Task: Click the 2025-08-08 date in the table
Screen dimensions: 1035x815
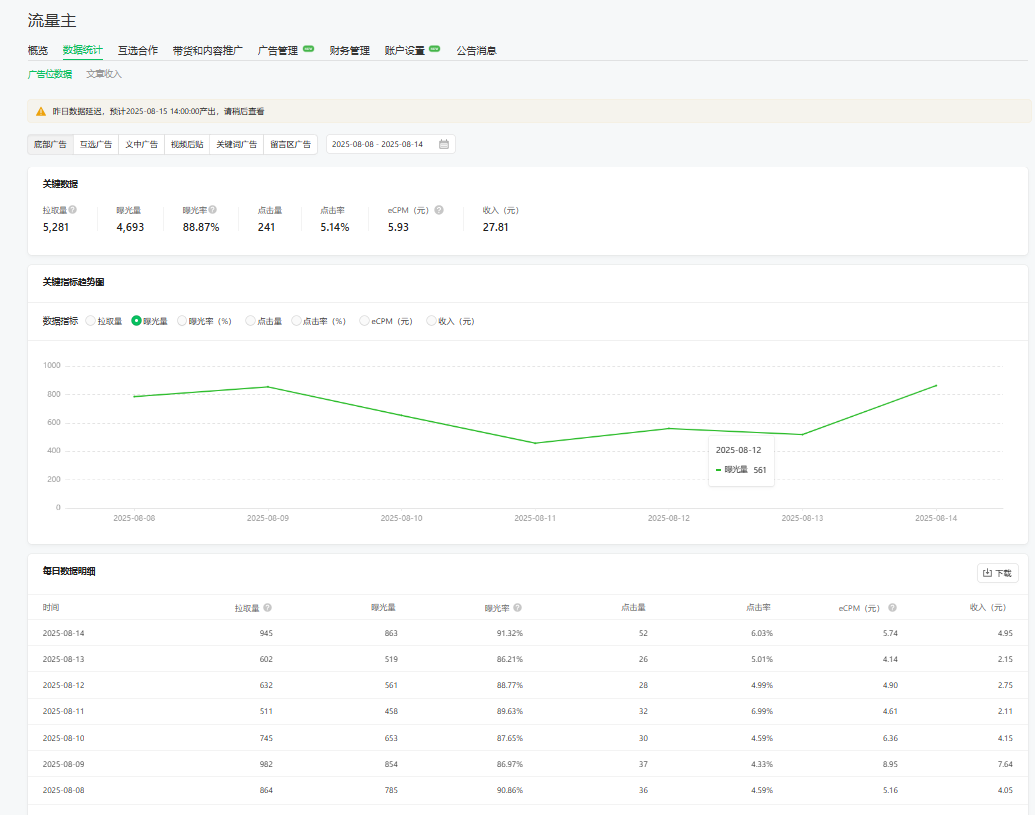Action: [63, 790]
